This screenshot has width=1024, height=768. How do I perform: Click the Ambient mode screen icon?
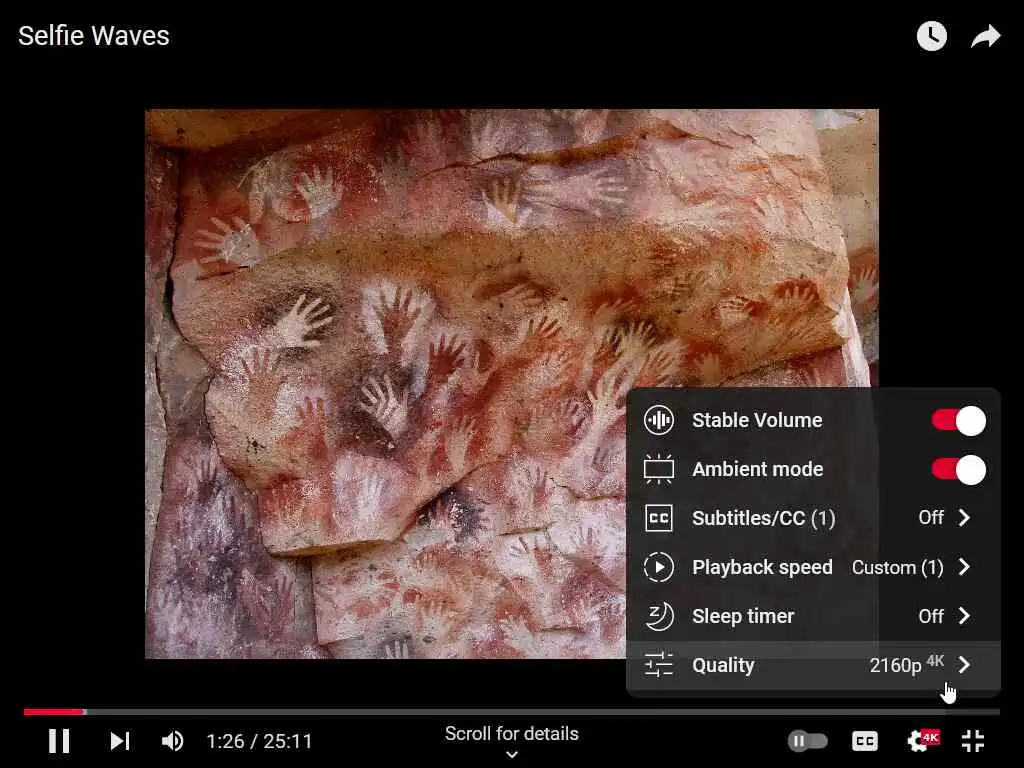(x=658, y=469)
